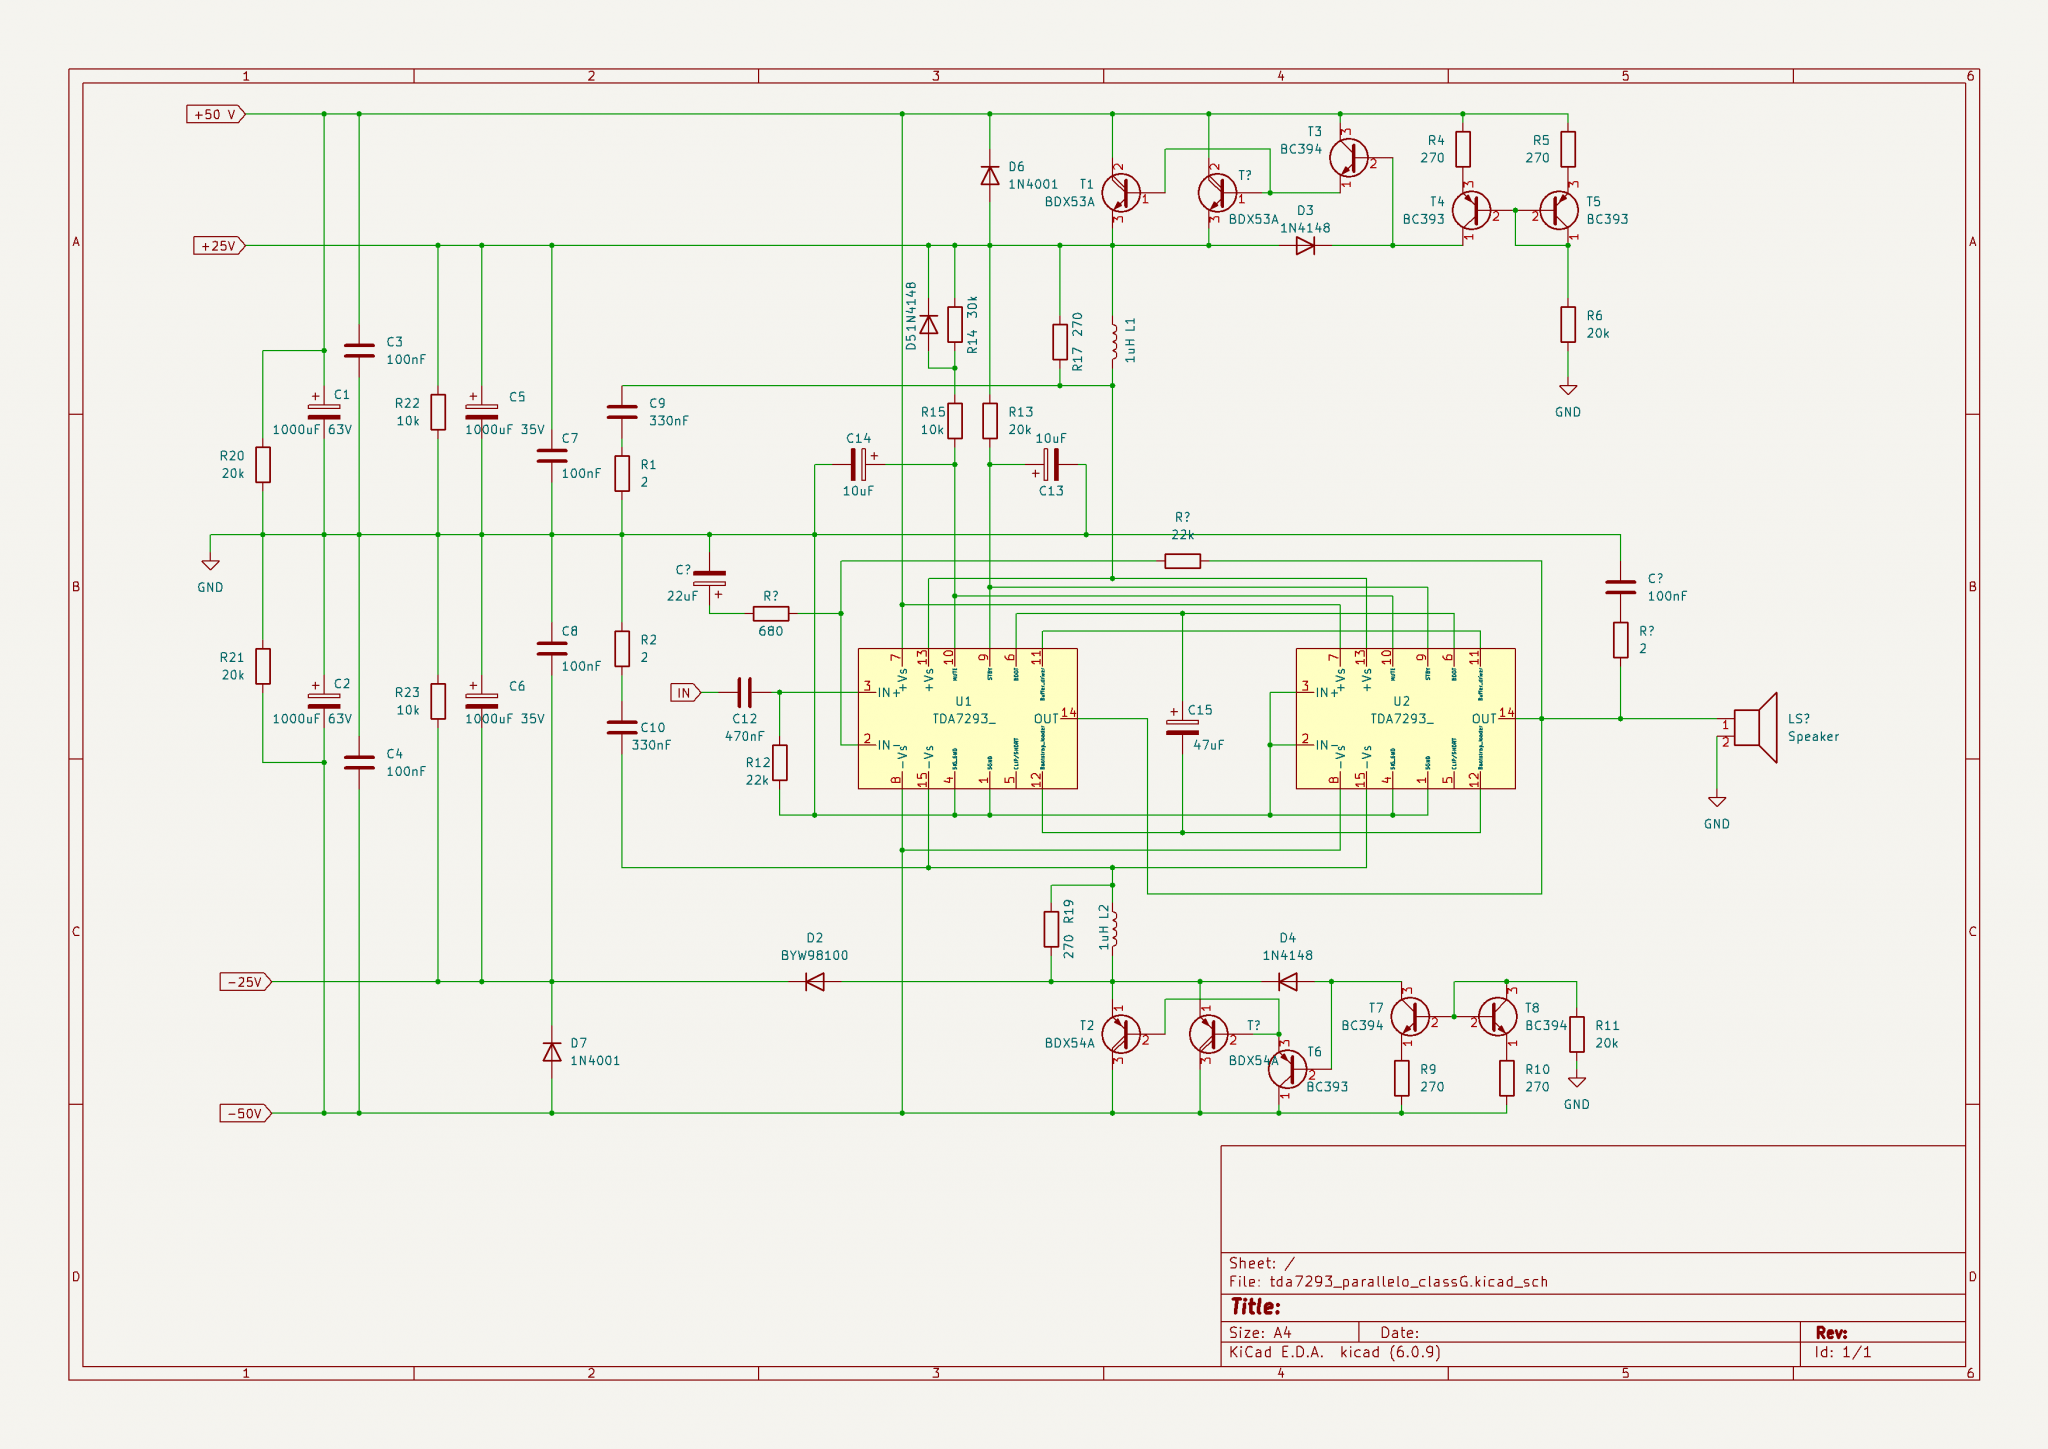Click 'KiCad E.D.A. kicad (6.0.9)' text

tap(1335, 1353)
